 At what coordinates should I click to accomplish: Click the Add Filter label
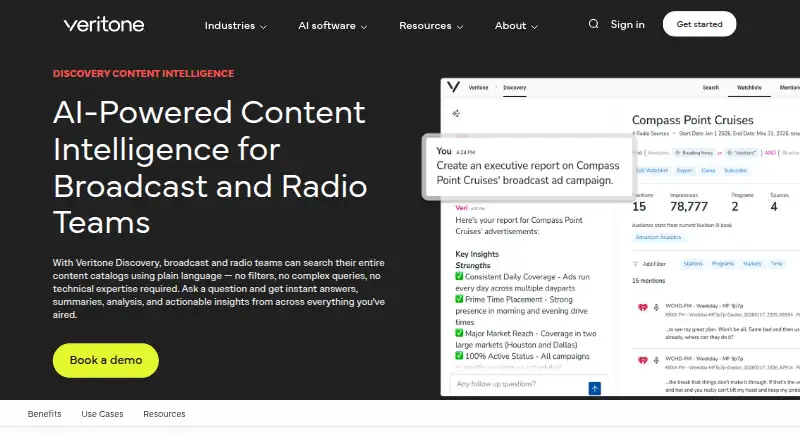654,264
